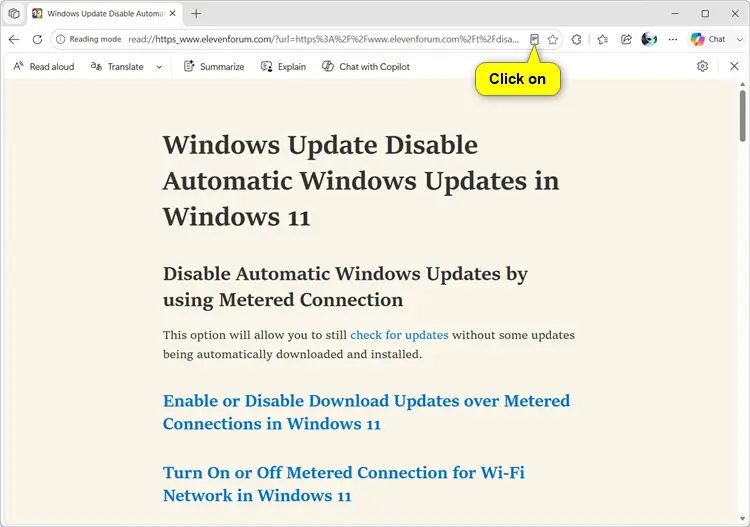Start Read aloud
The height and width of the screenshot is (527, 750).
[x=44, y=66]
